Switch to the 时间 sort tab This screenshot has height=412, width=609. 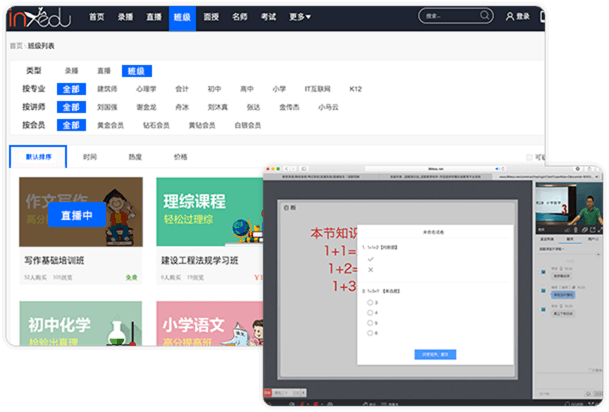[90, 157]
